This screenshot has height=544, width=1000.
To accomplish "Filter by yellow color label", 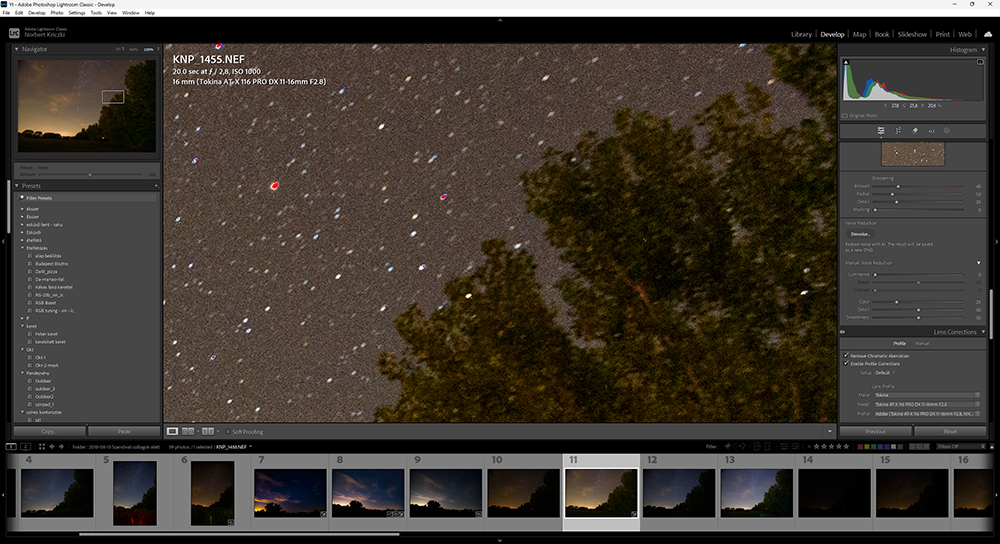I will [x=869, y=446].
